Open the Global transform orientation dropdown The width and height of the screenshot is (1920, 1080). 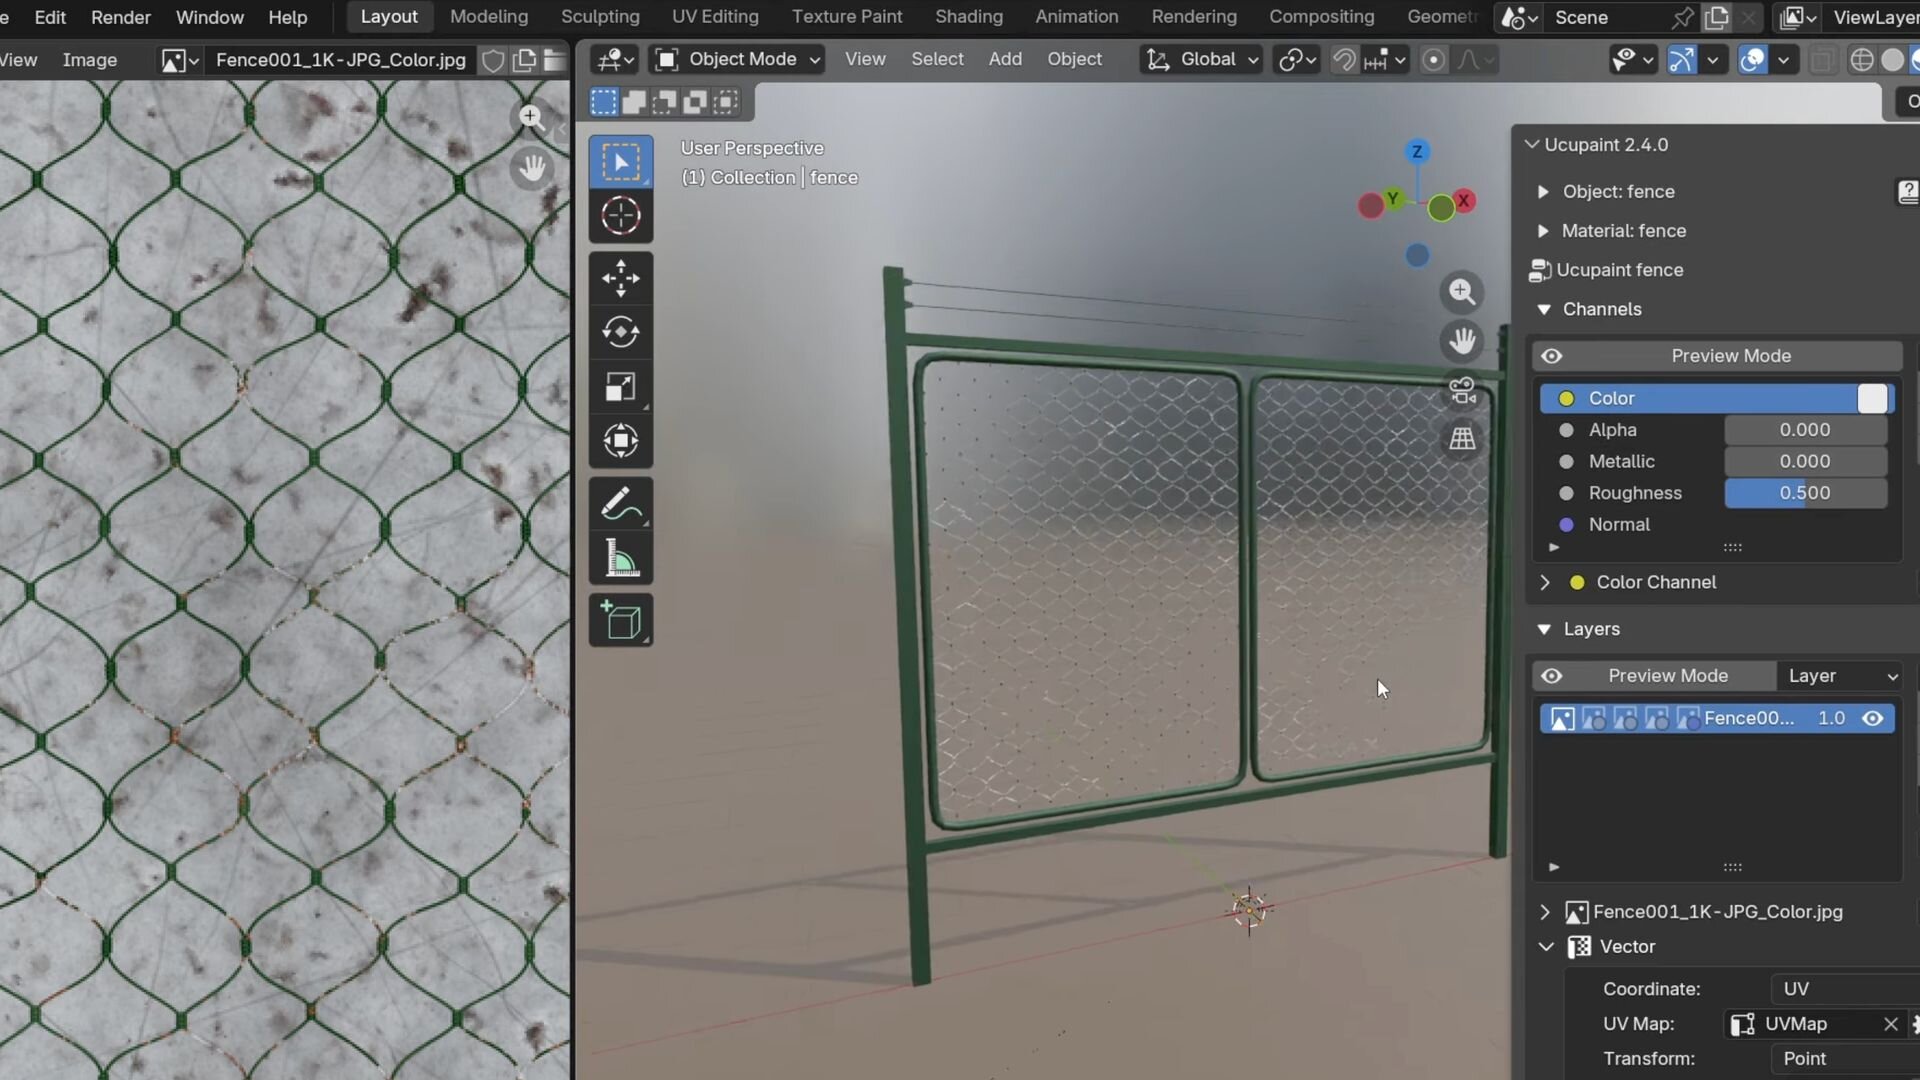[1201, 59]
